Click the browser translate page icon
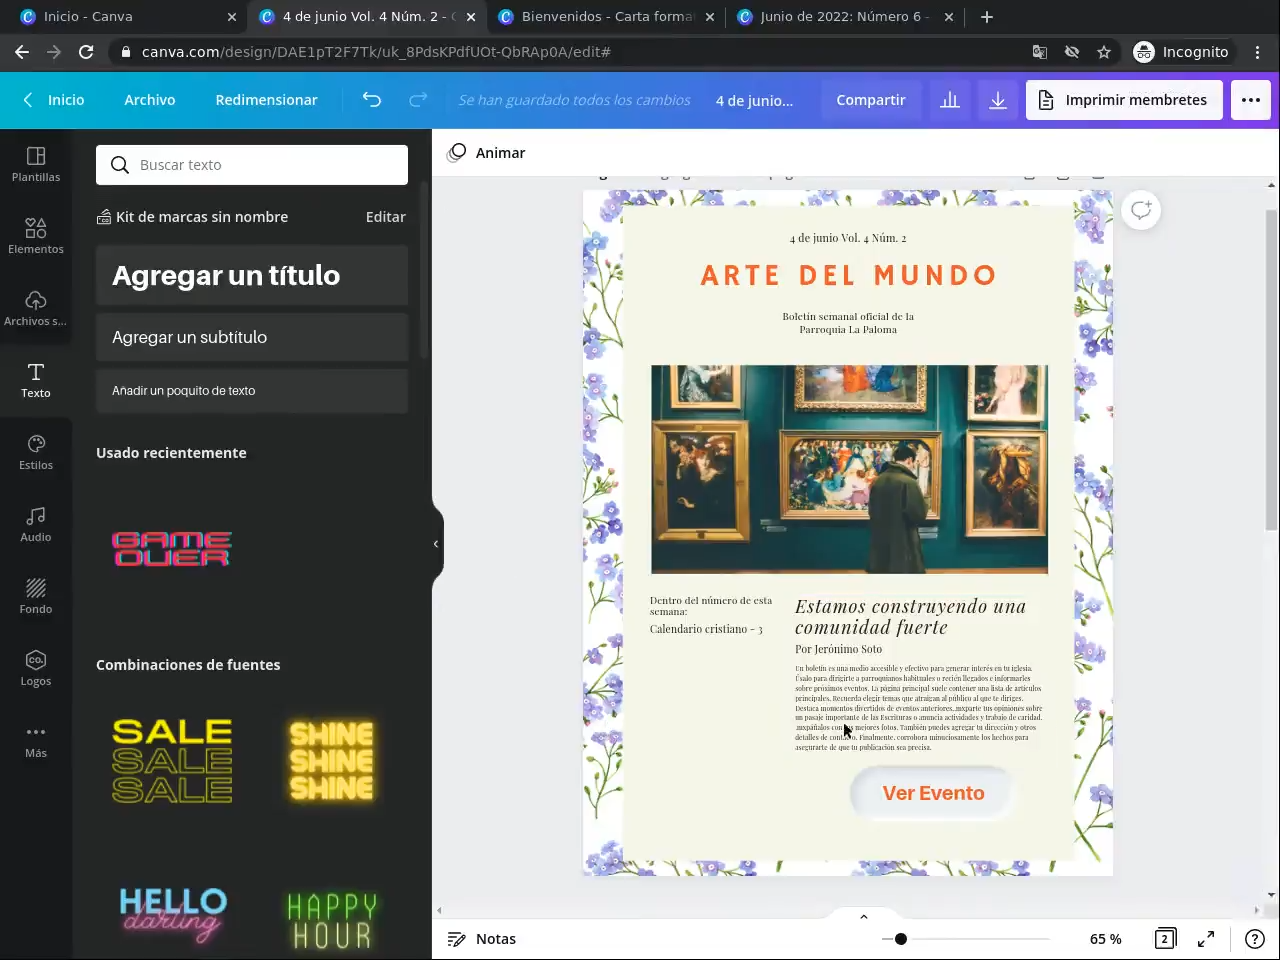Image resolution: width=1280 pixels, height=960 pixels. click(x=1040, y=52)
